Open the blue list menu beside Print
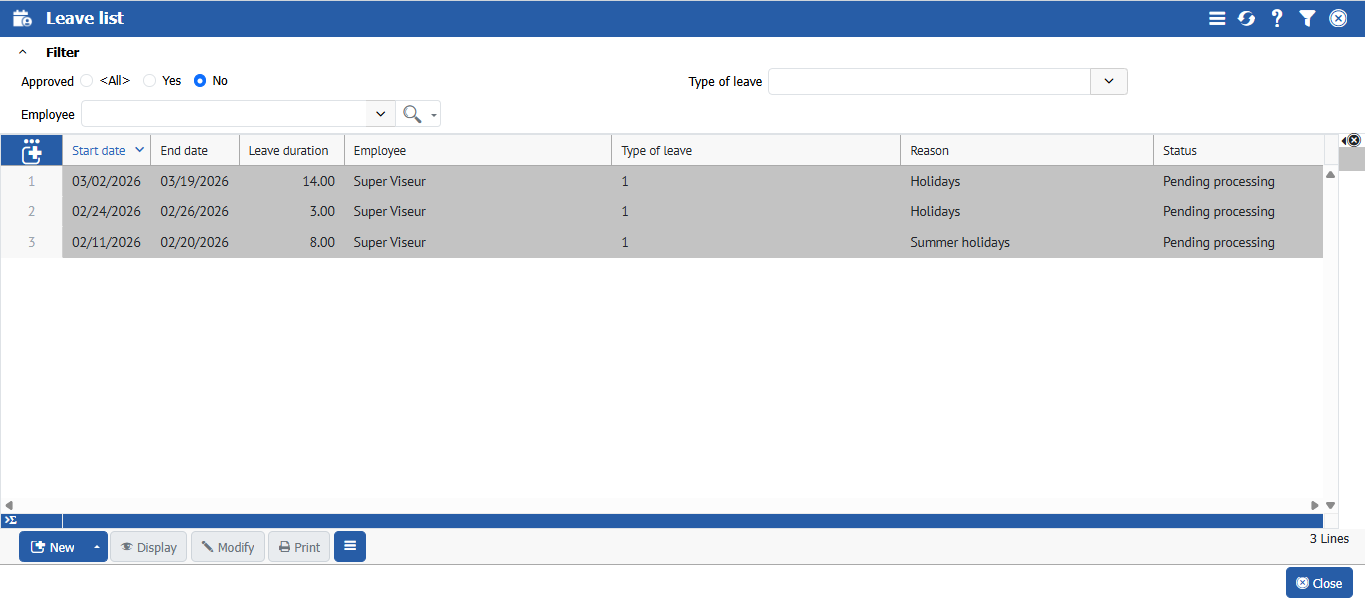The height and width of the screenshot is (600, 1365). [350, 546]
